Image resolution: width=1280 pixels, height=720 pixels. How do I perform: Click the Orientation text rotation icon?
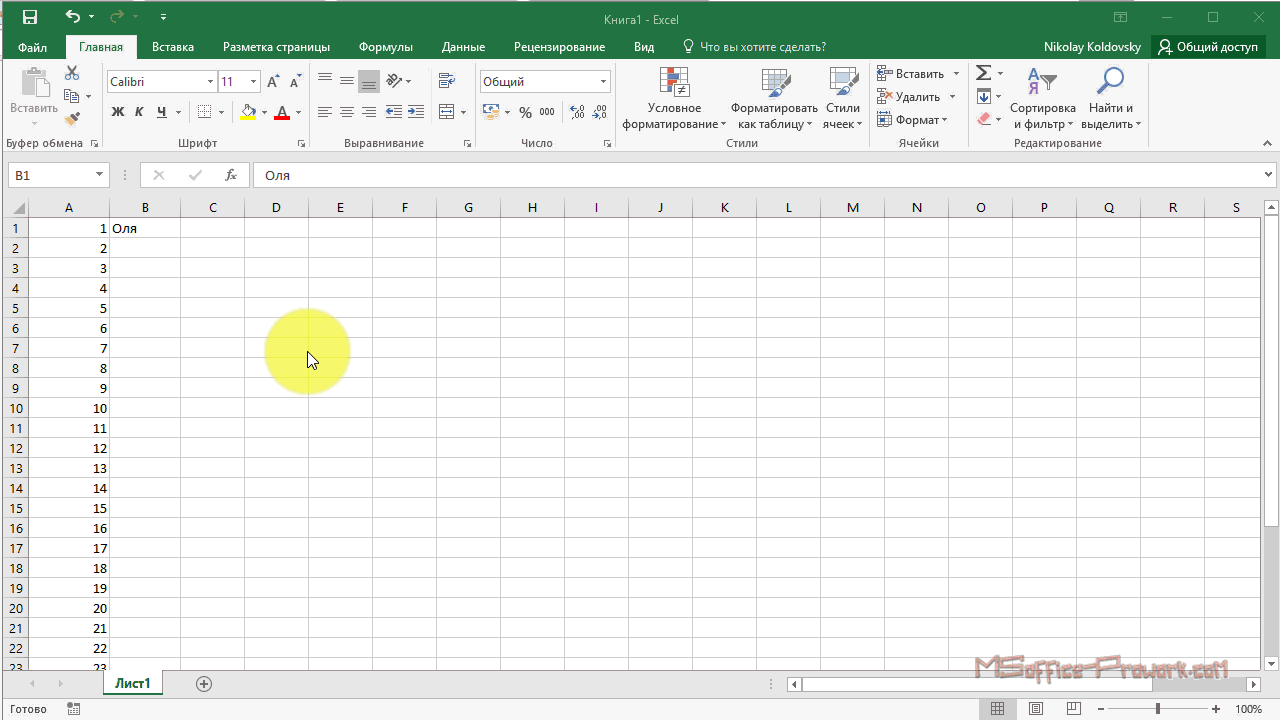395,81
